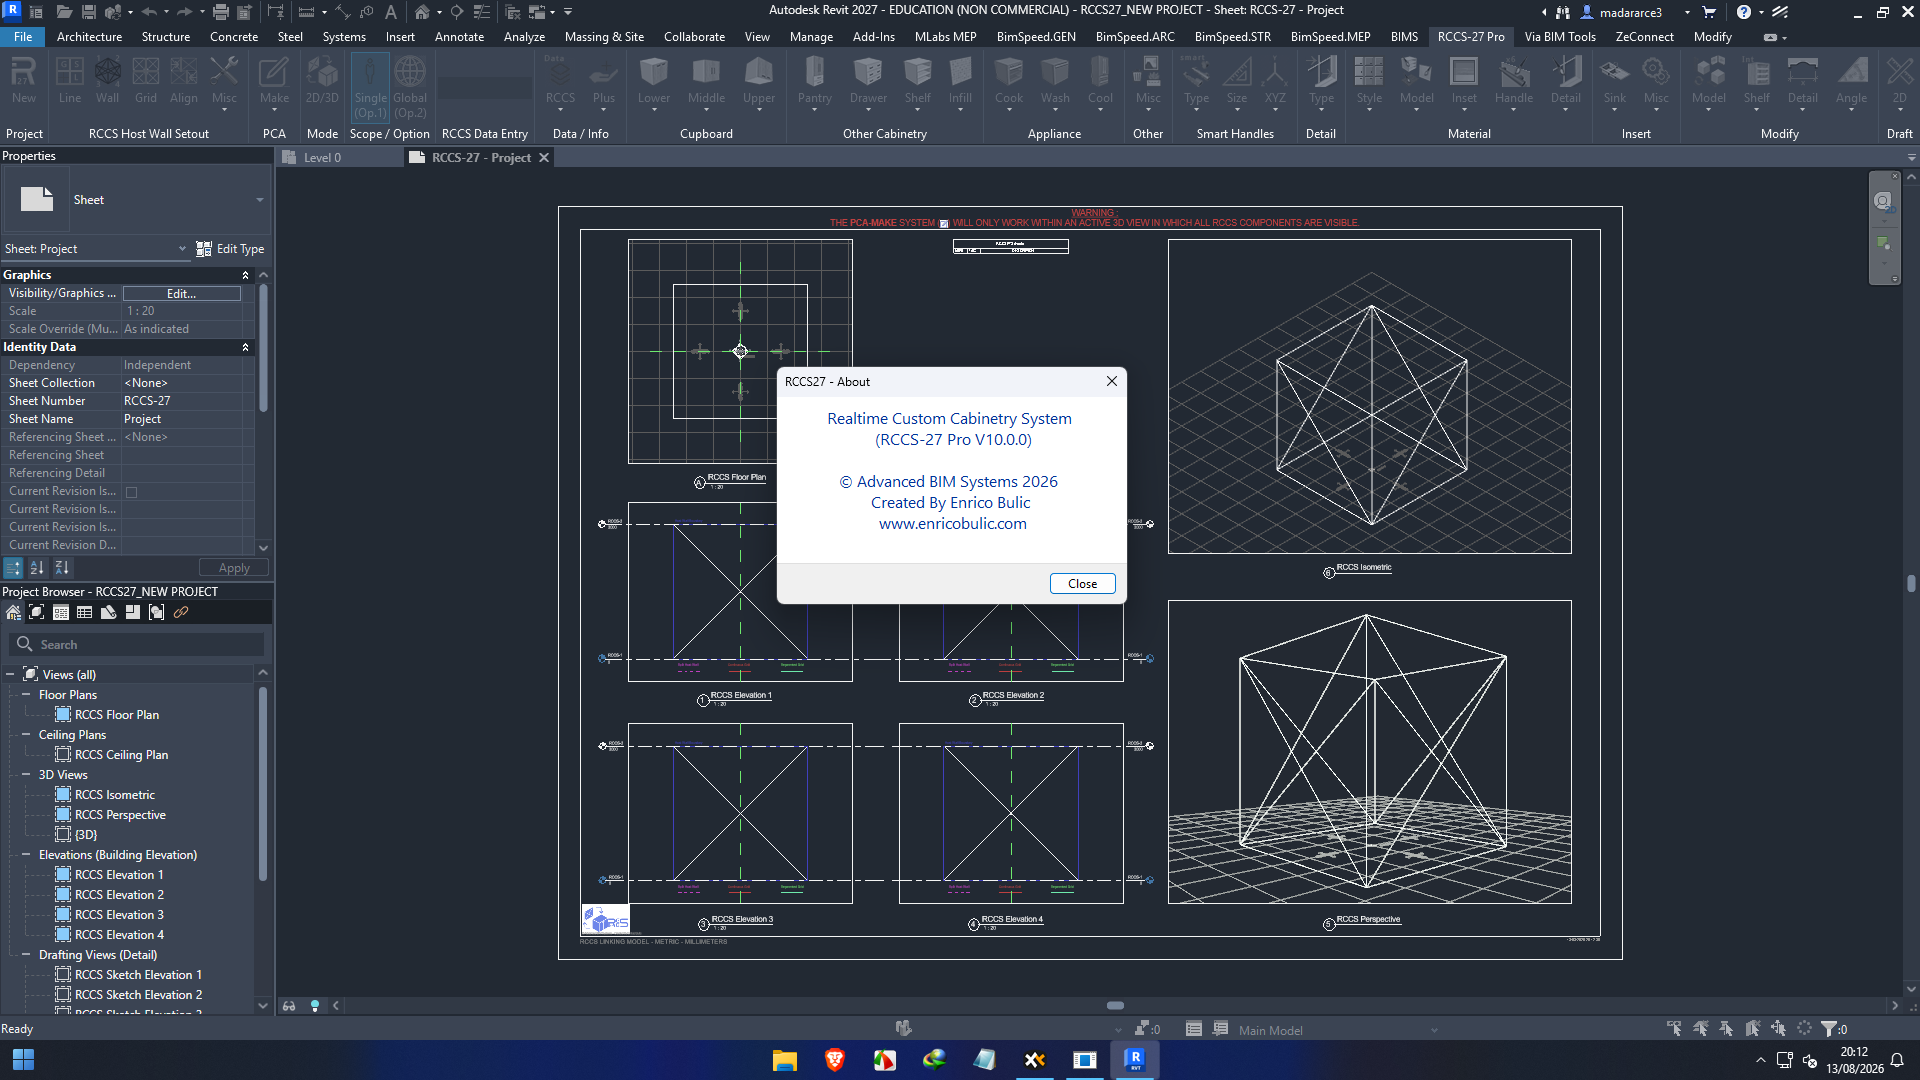The width and height of the screenshot is (1920, 1080).
Task: Collapse the 3D Views tree node
Action: tap(26, 775)
